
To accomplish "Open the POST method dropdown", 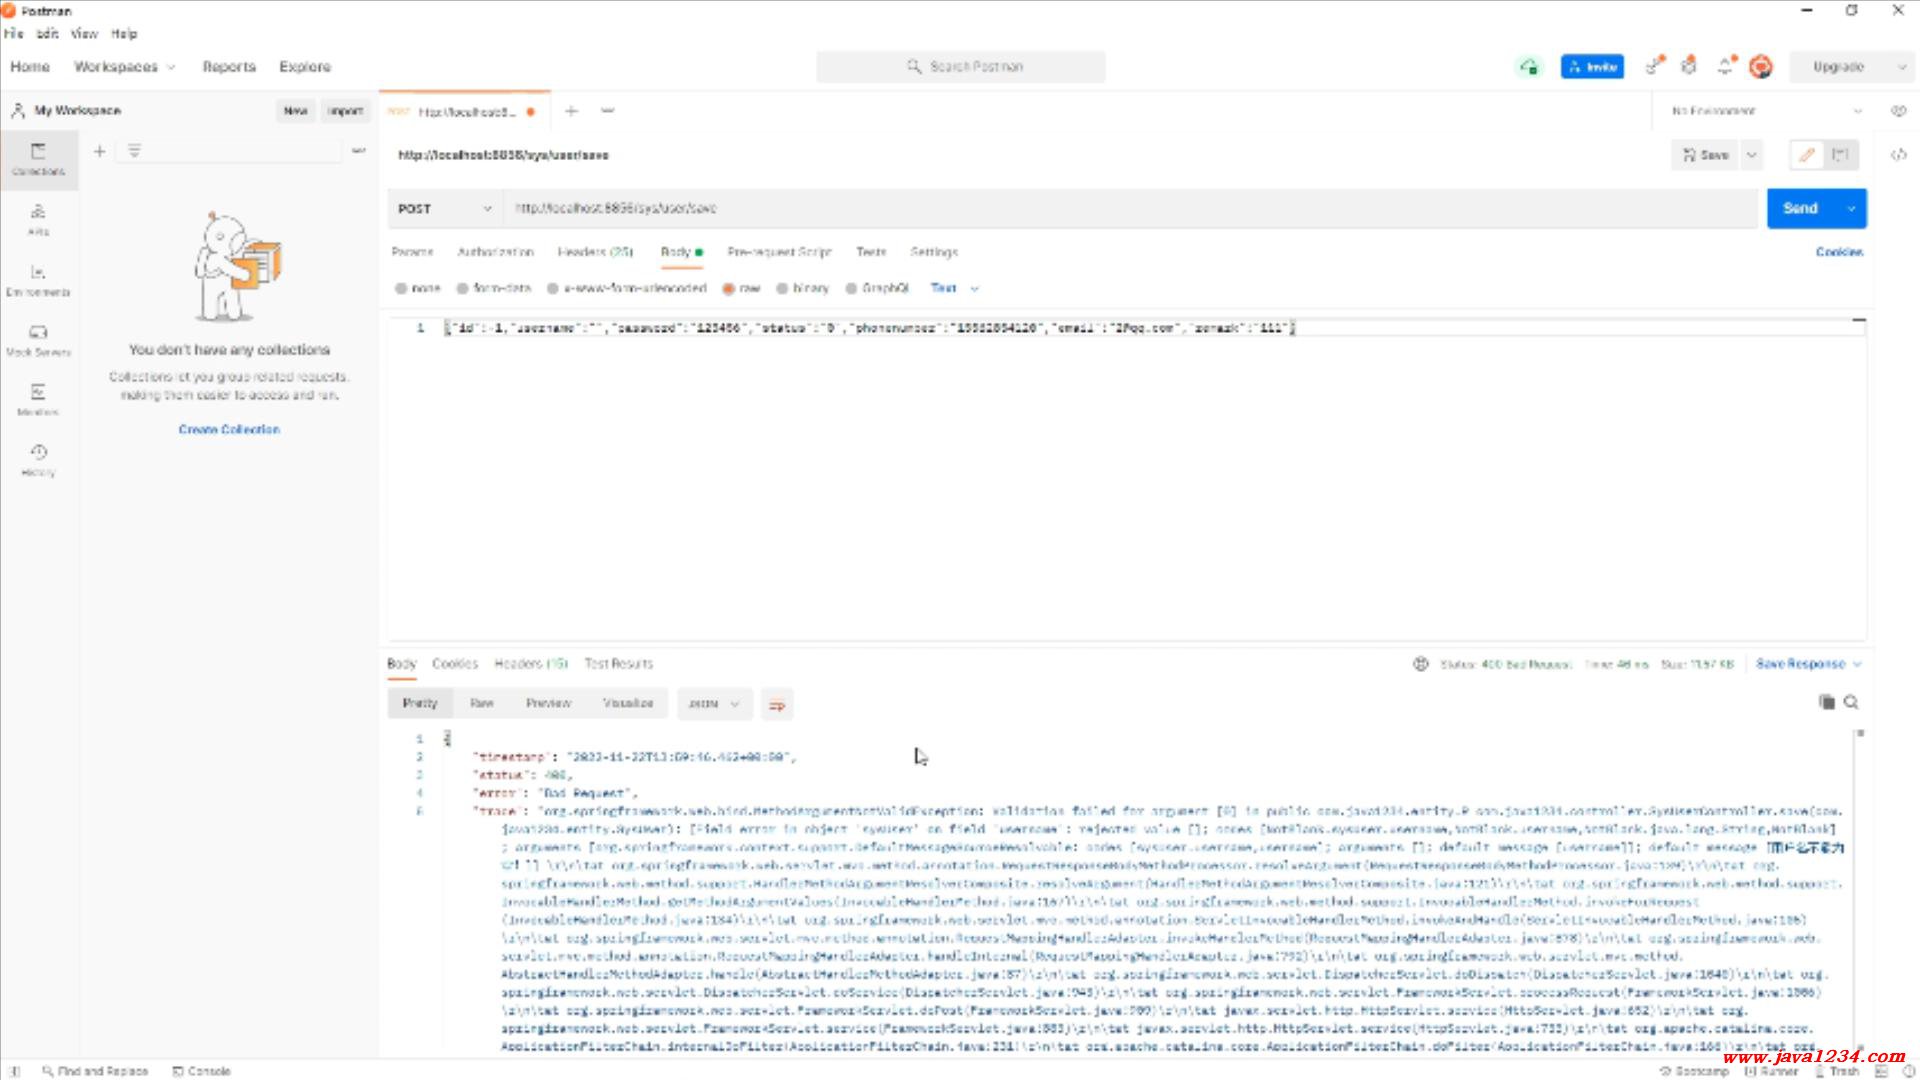I will click(445, 209).
